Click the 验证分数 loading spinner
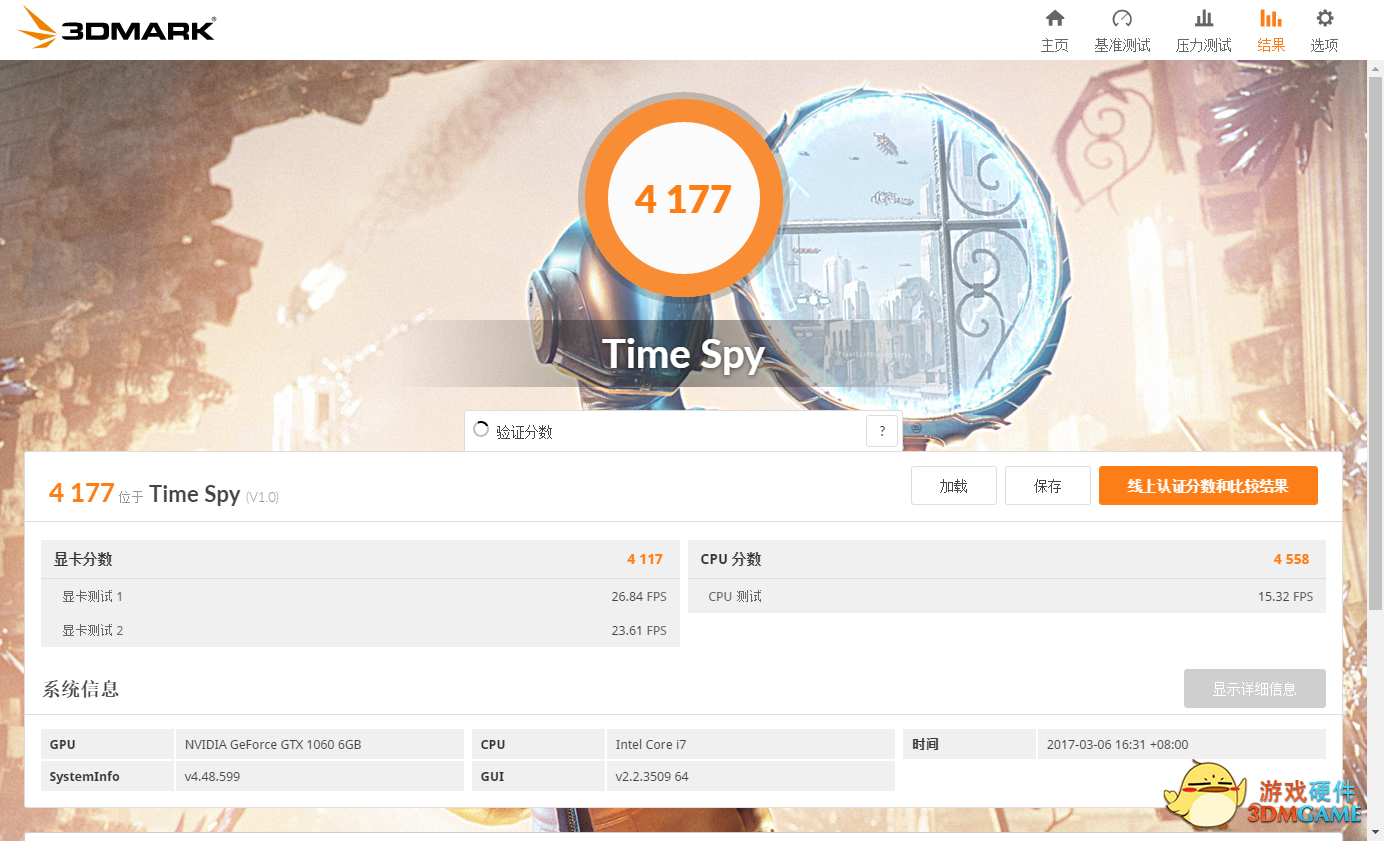This screenshot has width=1384, height=841. coord(481,430)
